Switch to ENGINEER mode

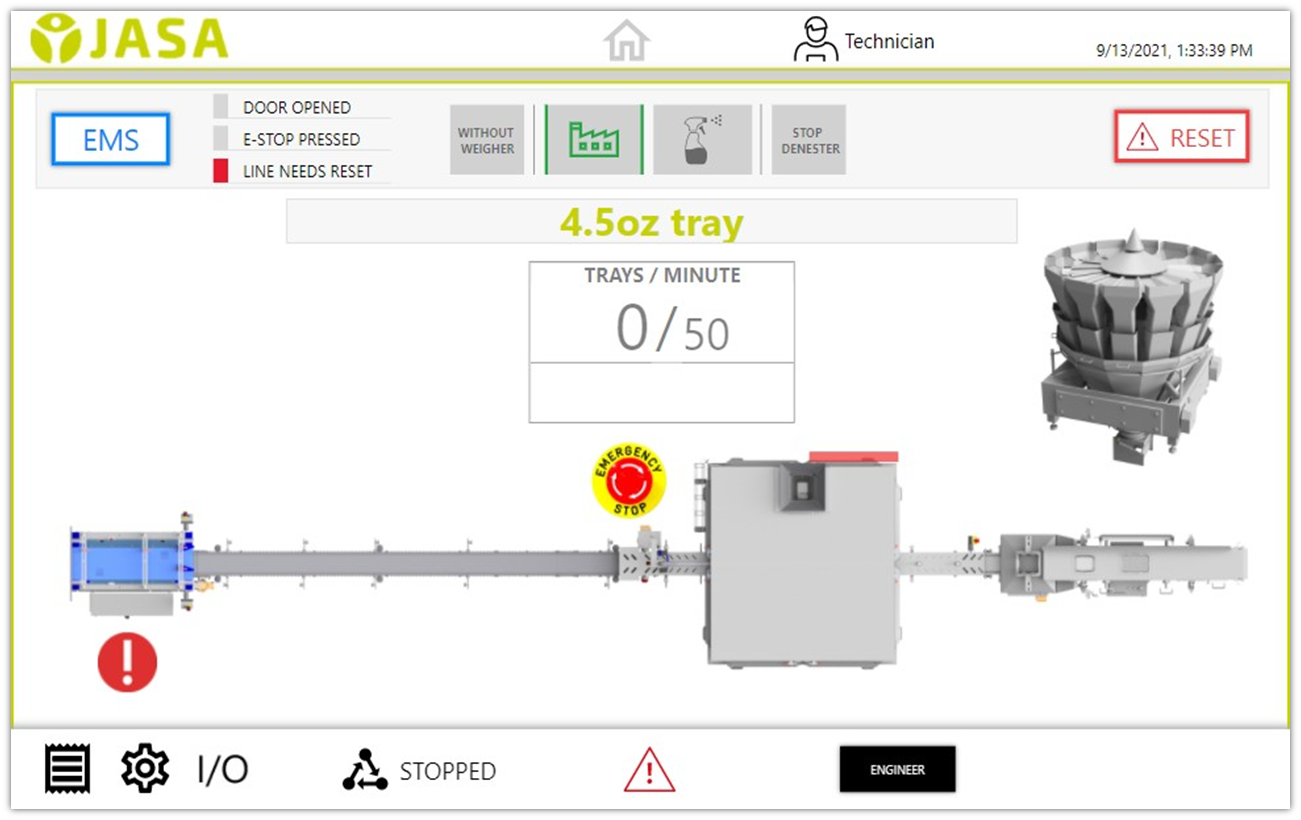[x=897, y=768]
